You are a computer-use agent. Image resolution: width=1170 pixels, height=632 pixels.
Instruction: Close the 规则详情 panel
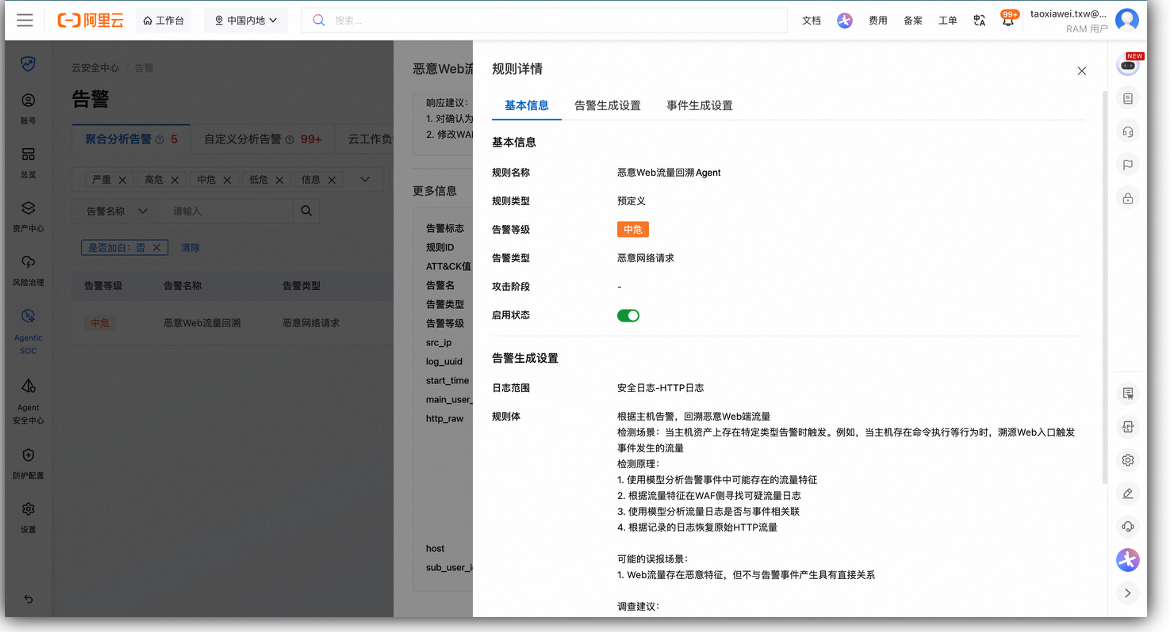pyautogui.click(x=1082, y=71)
